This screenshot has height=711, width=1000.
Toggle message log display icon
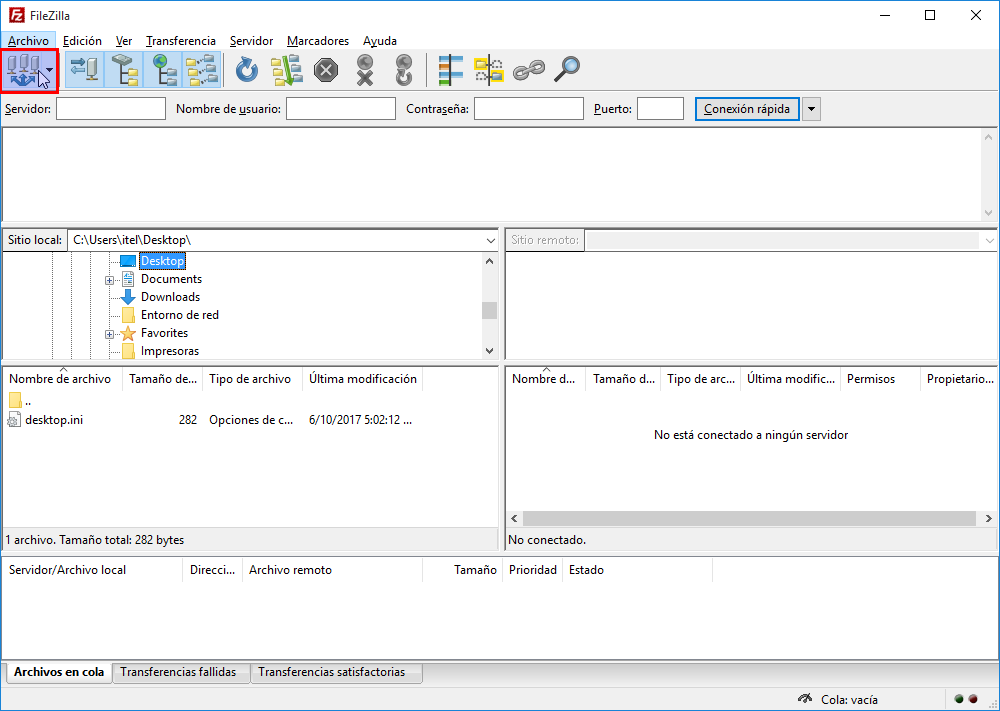84,70
